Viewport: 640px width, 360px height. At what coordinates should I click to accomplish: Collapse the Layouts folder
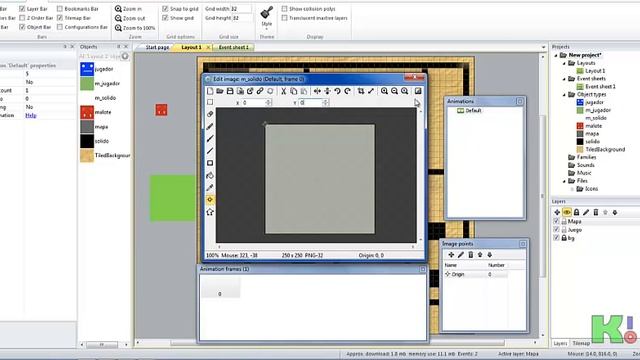564,63
